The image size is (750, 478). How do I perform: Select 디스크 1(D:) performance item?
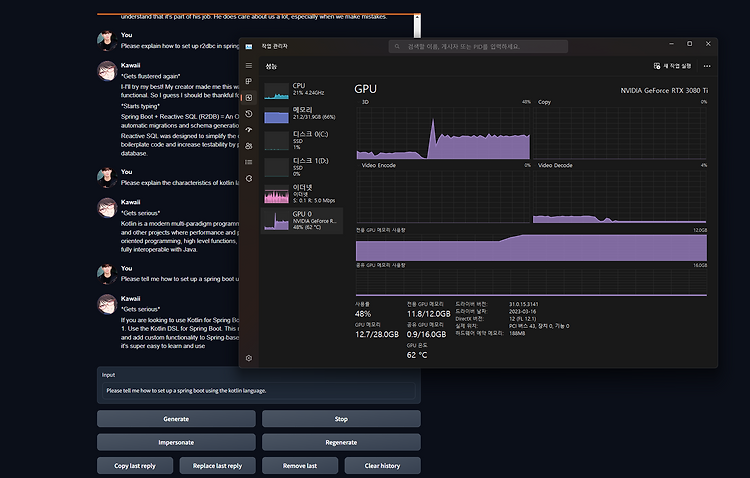[x=302, y=167]
